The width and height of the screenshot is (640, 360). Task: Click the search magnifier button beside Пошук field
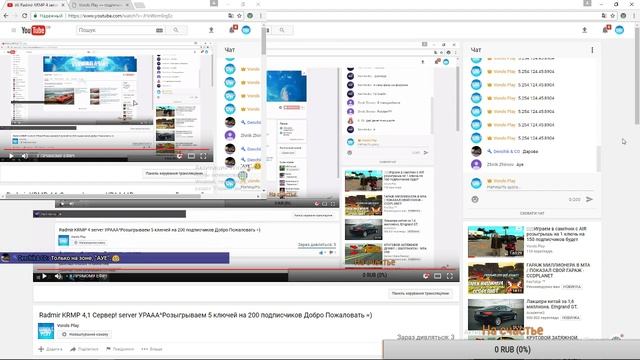pos(176,30)
